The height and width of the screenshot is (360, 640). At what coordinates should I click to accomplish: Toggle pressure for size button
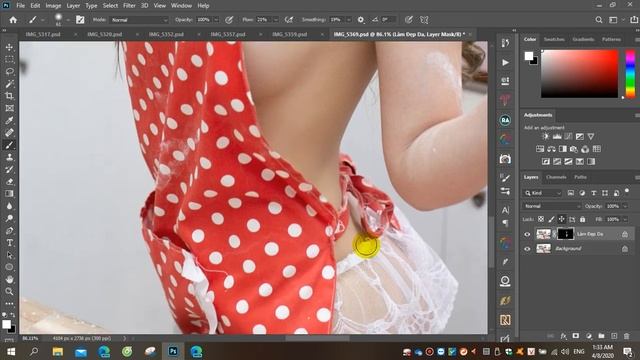click(x=409, y=20)
